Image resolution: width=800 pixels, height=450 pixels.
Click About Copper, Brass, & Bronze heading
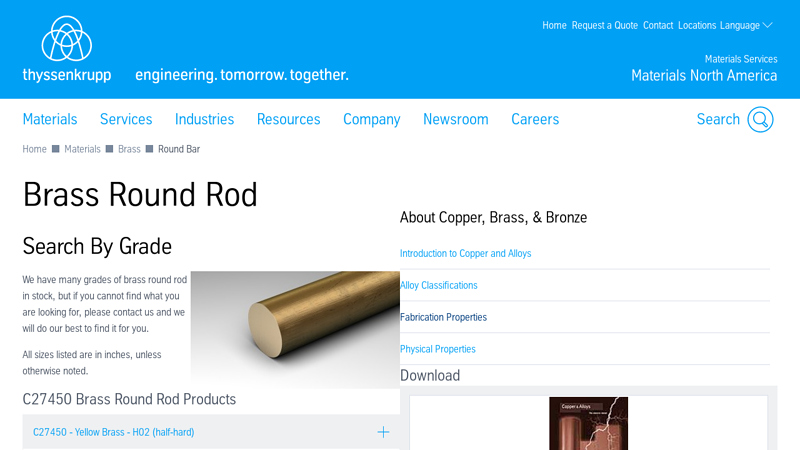click(493, 217)
